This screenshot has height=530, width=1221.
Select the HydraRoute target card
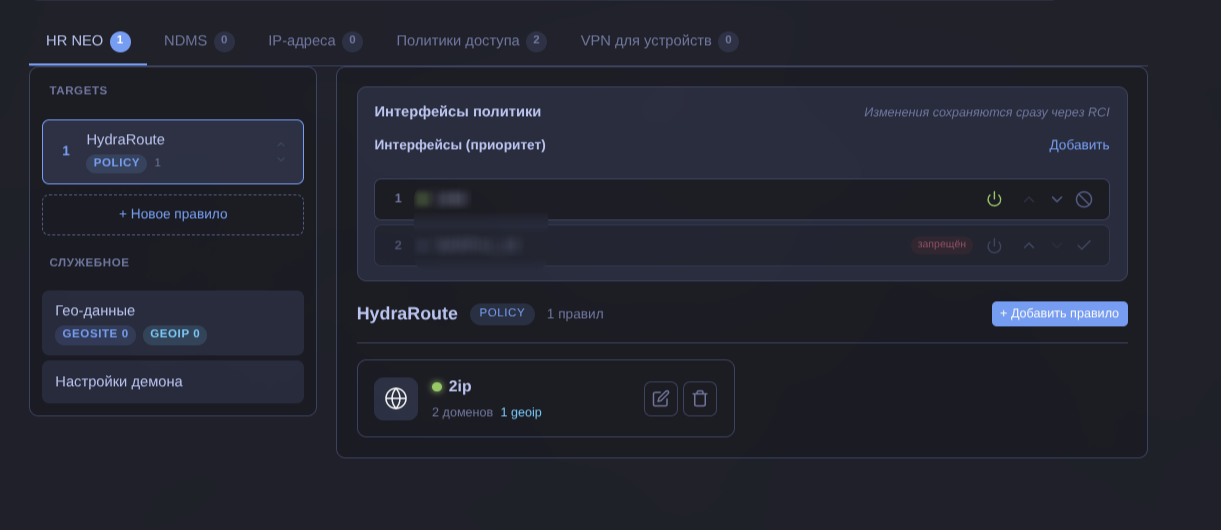pyautogui.click(x=173, y=152)
